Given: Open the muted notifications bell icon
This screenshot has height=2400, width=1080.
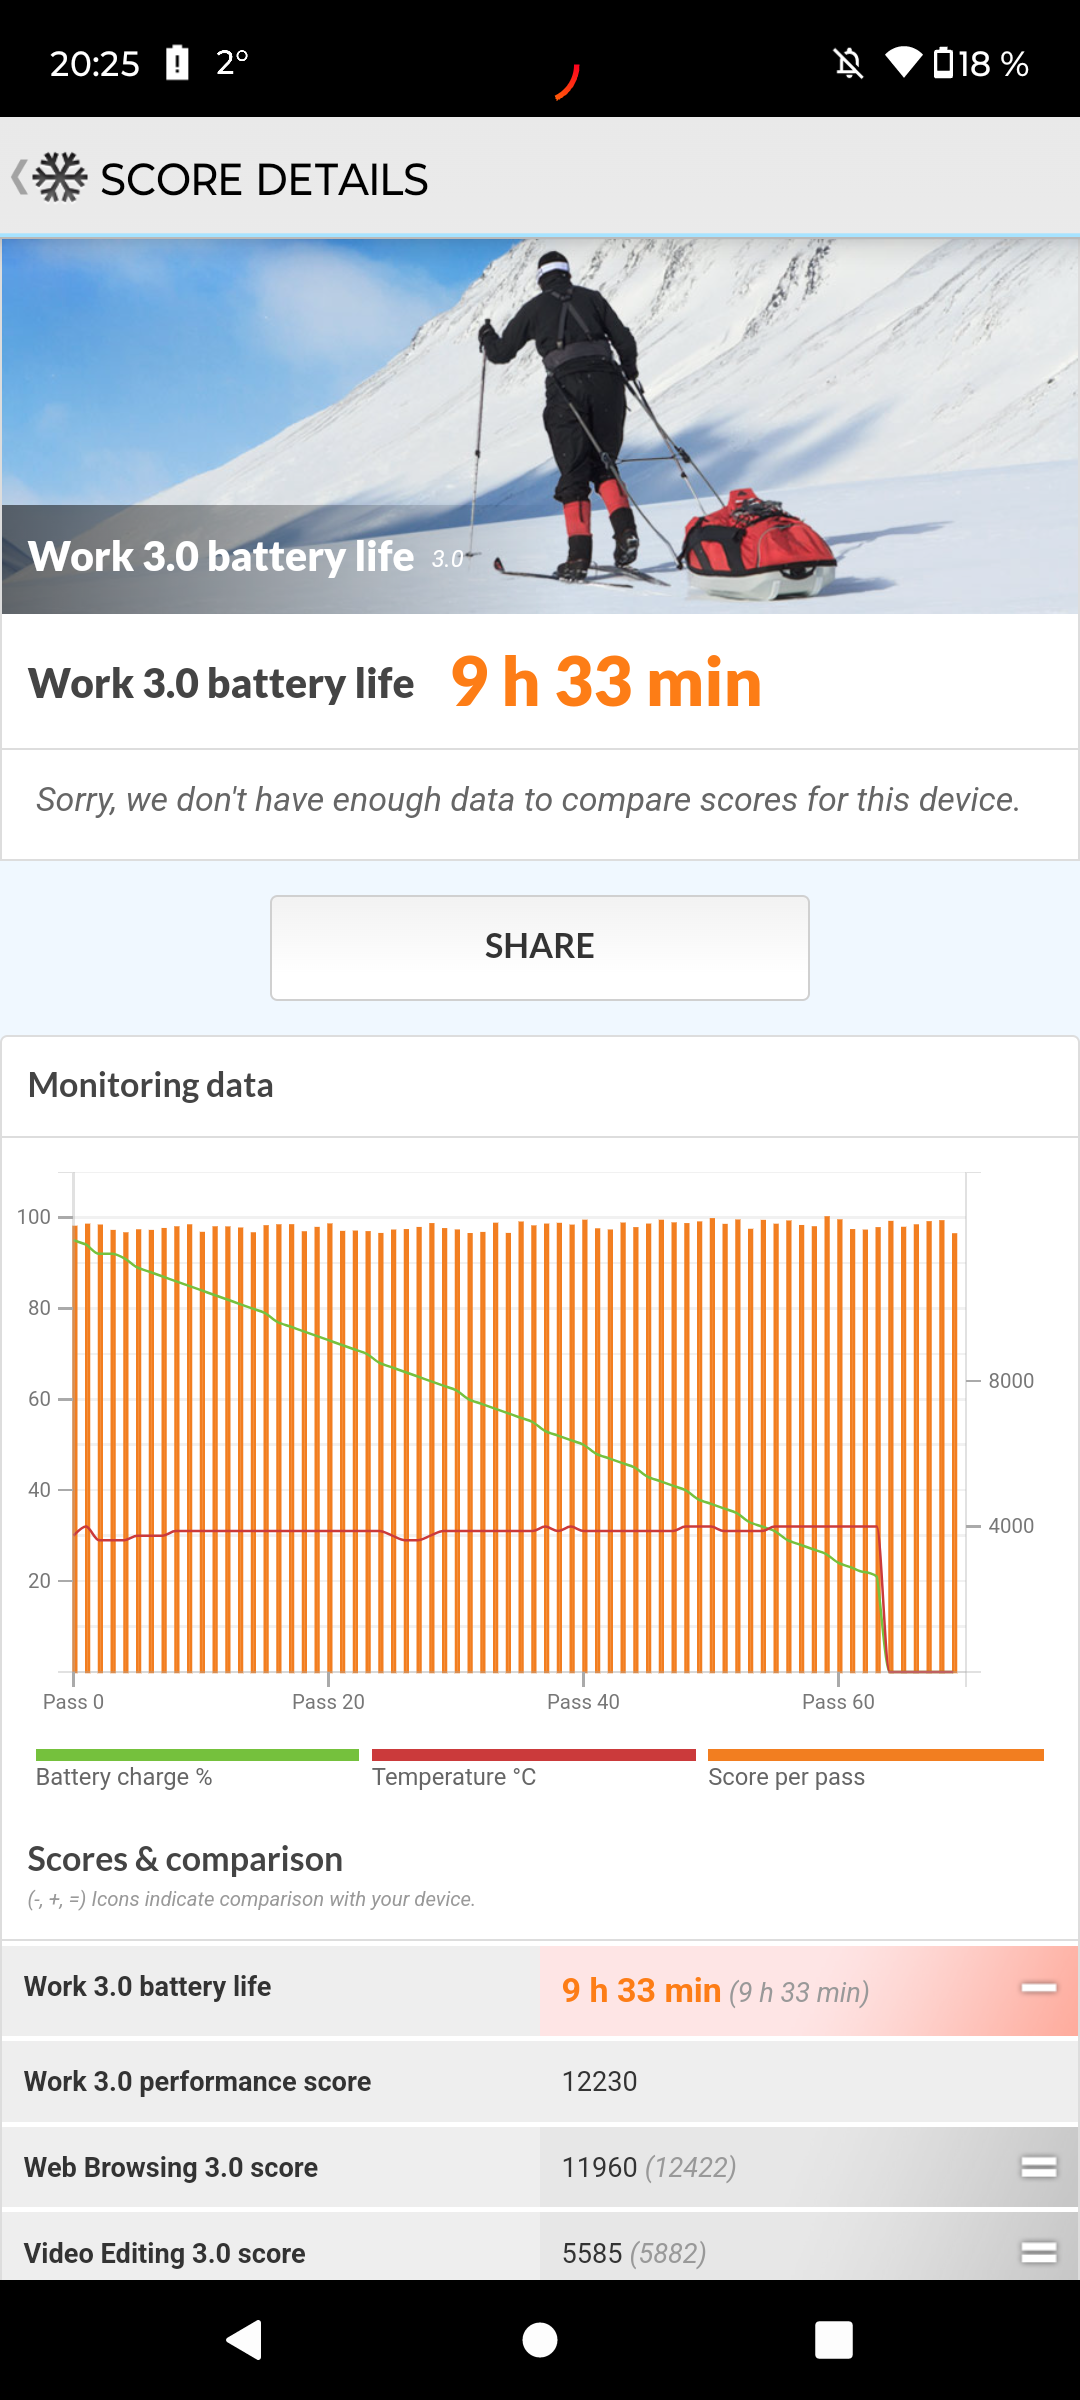Looking at the screenshot, I should tap(849, 64).
